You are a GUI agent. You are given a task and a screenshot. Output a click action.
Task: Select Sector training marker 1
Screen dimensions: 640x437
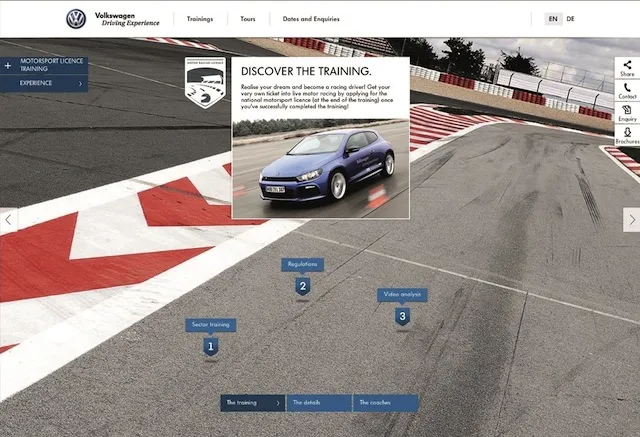click(x=210, y=346)
